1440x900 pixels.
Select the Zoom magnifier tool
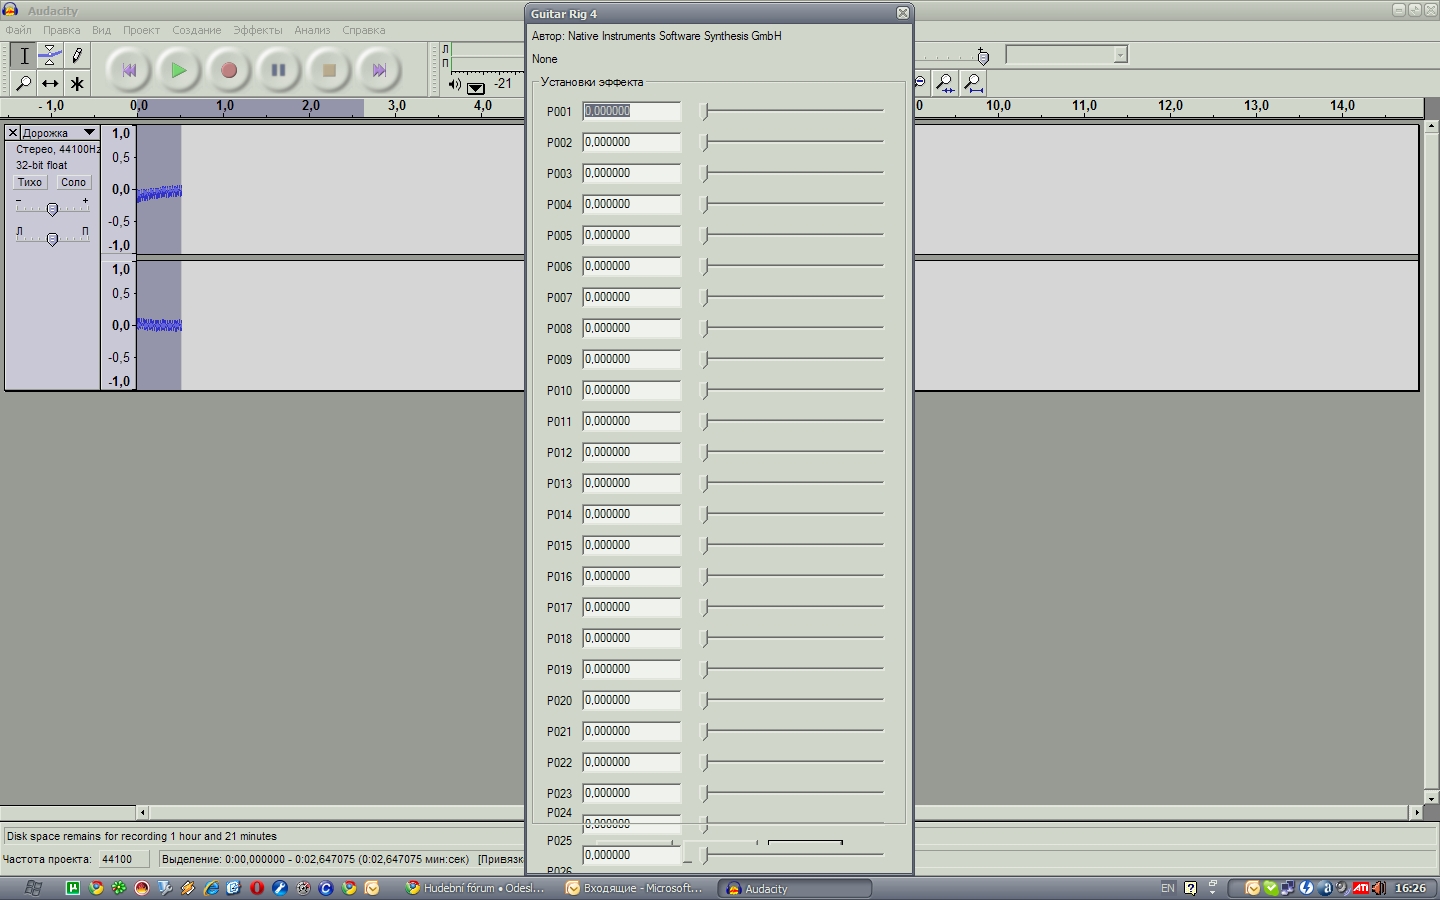[x=24, y=84]
